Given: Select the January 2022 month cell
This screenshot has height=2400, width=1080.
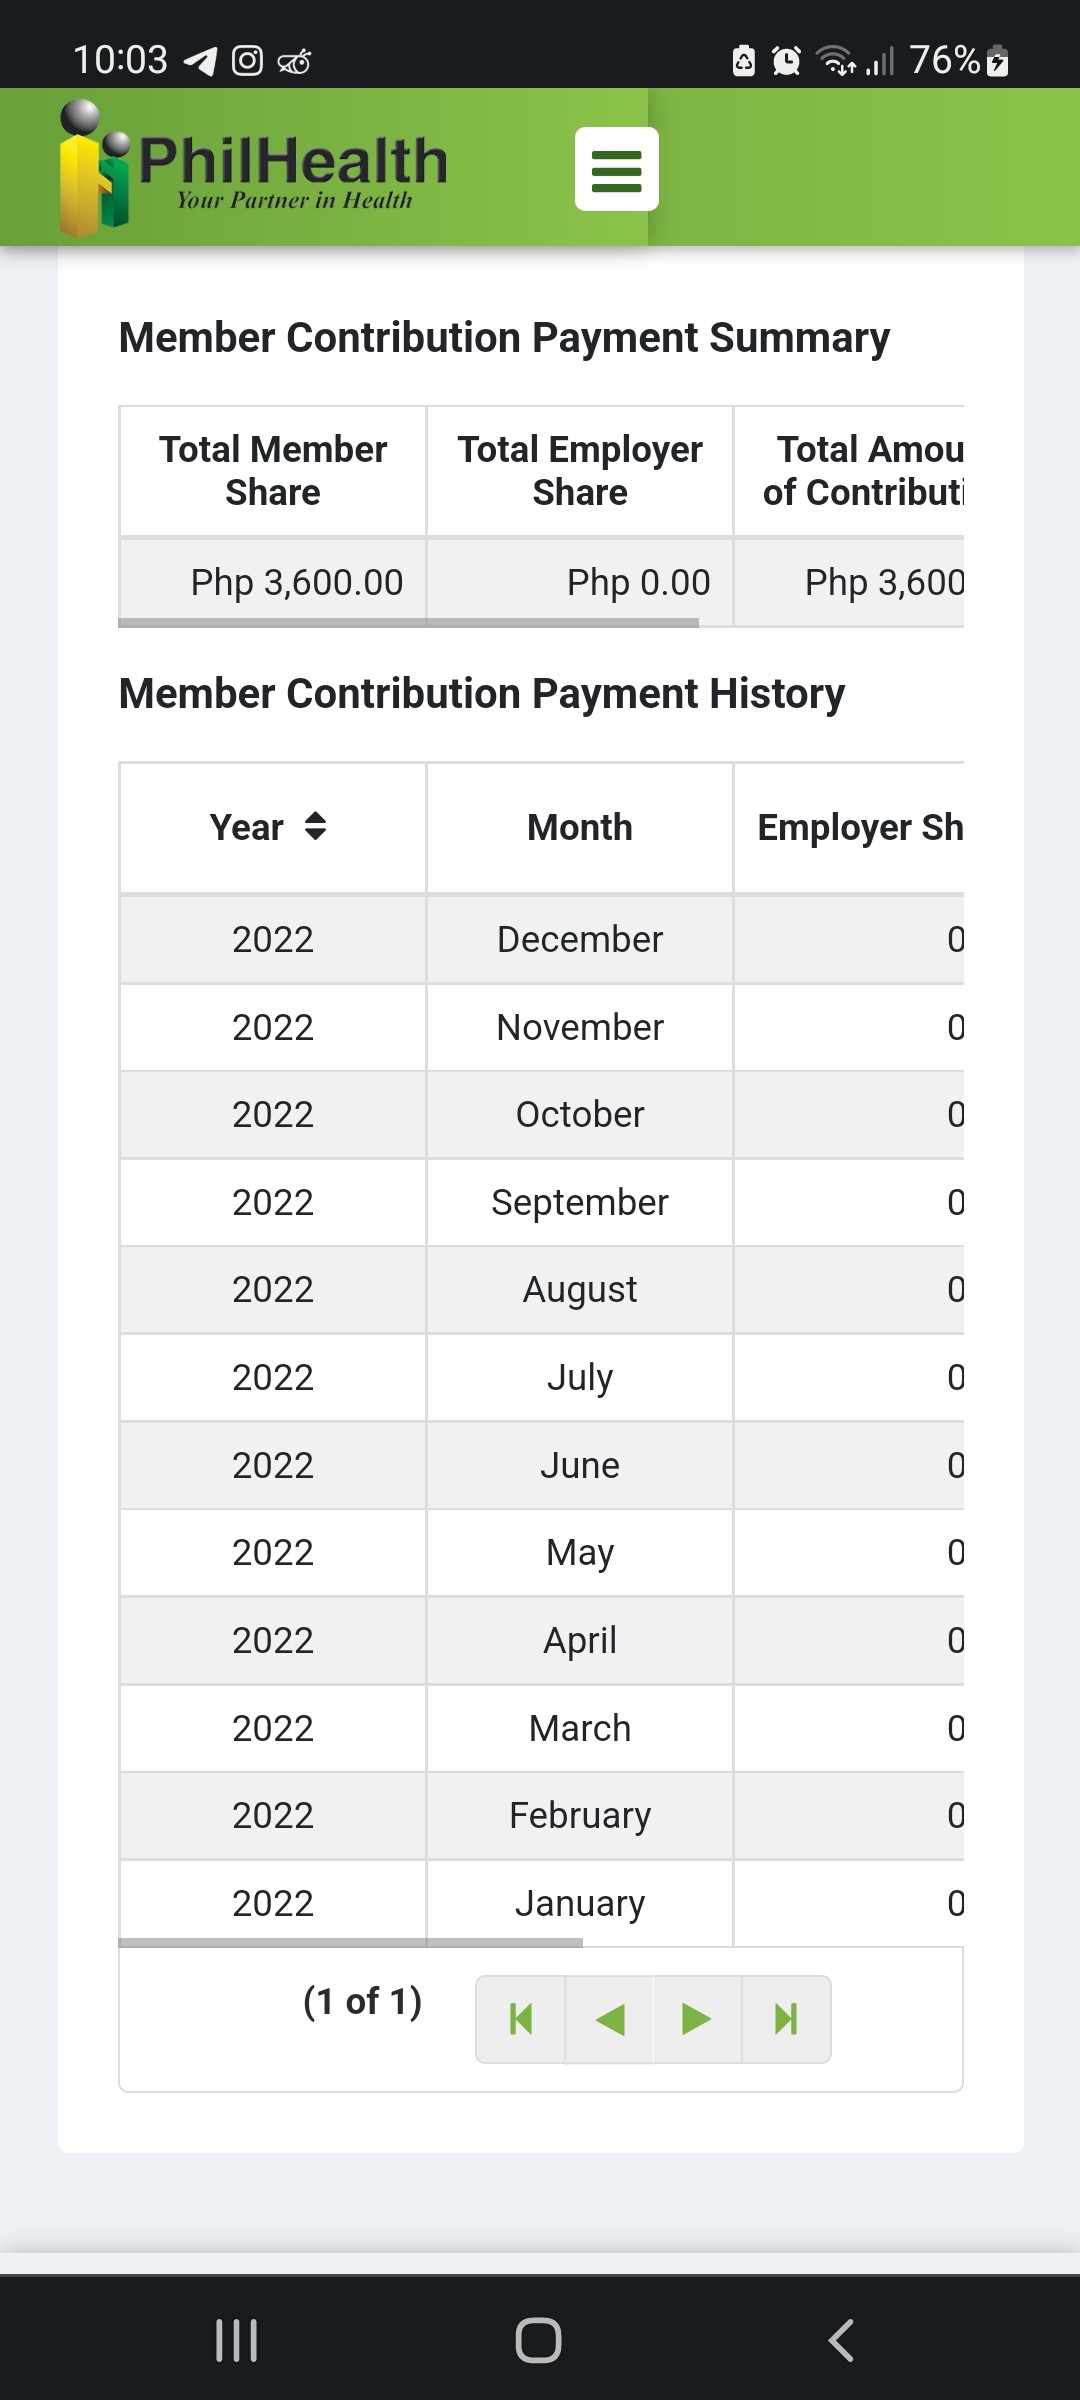Looking at the screenshot, I should coord(580,1903).
